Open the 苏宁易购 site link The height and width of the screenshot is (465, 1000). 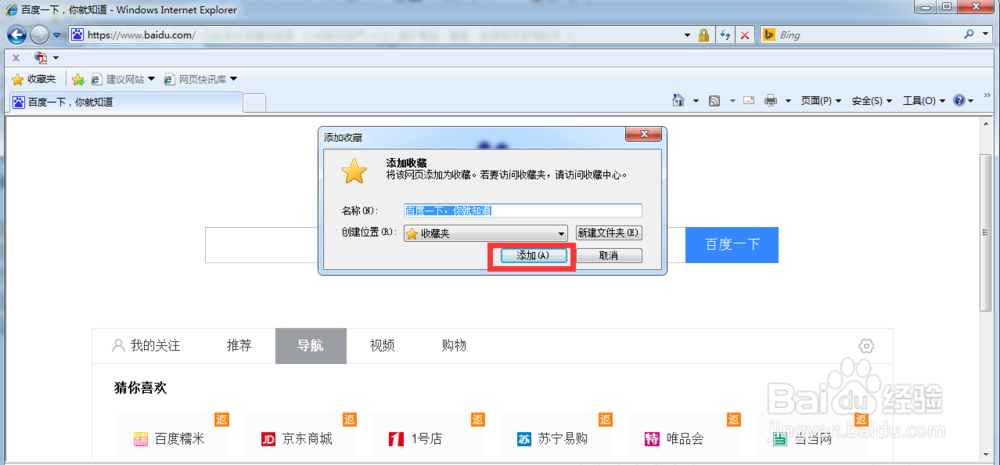tap(552, 439)
